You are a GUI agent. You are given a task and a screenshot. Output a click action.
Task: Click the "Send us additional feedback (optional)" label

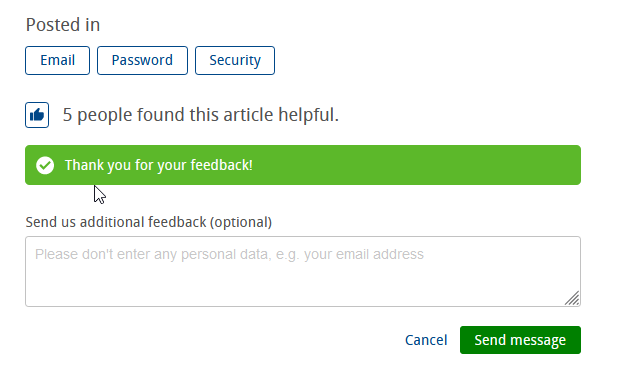149,222
